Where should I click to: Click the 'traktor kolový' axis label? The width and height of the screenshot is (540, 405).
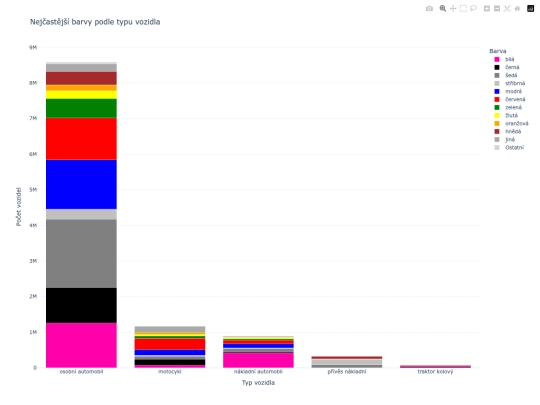(x=435, y=372)
